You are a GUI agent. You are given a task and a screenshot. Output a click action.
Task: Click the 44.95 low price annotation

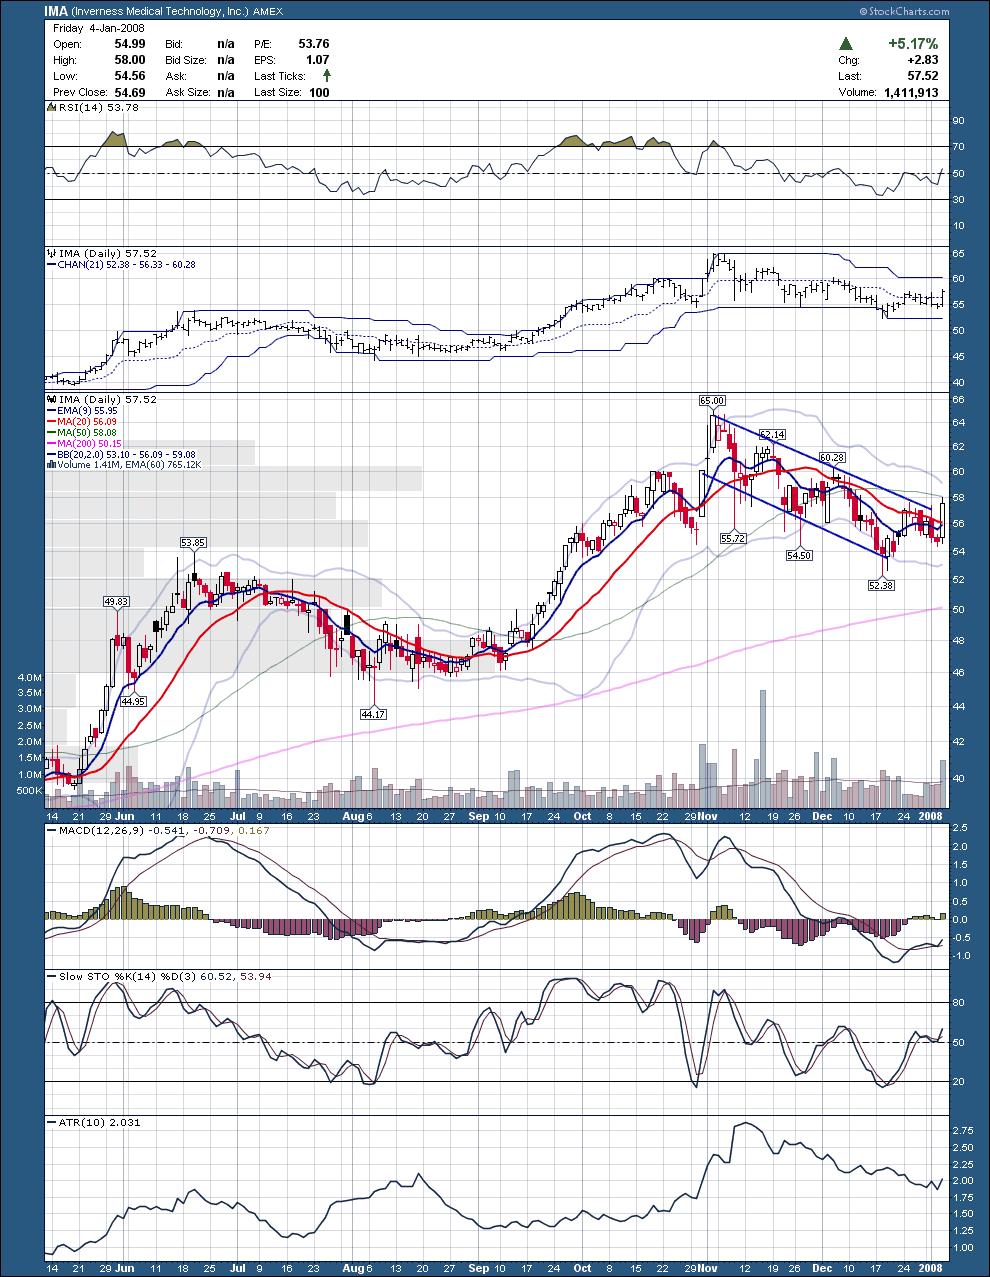[133, 702]
